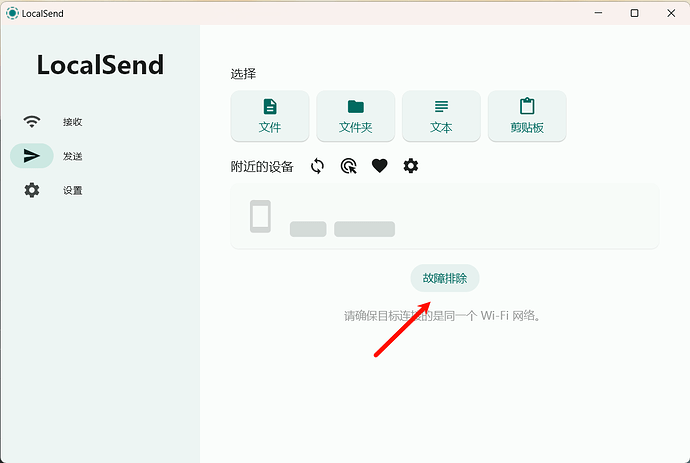Screen dimensions: 690x463
Task: Choose the 文件夹 (Folder) option
Action: [356, 116]
